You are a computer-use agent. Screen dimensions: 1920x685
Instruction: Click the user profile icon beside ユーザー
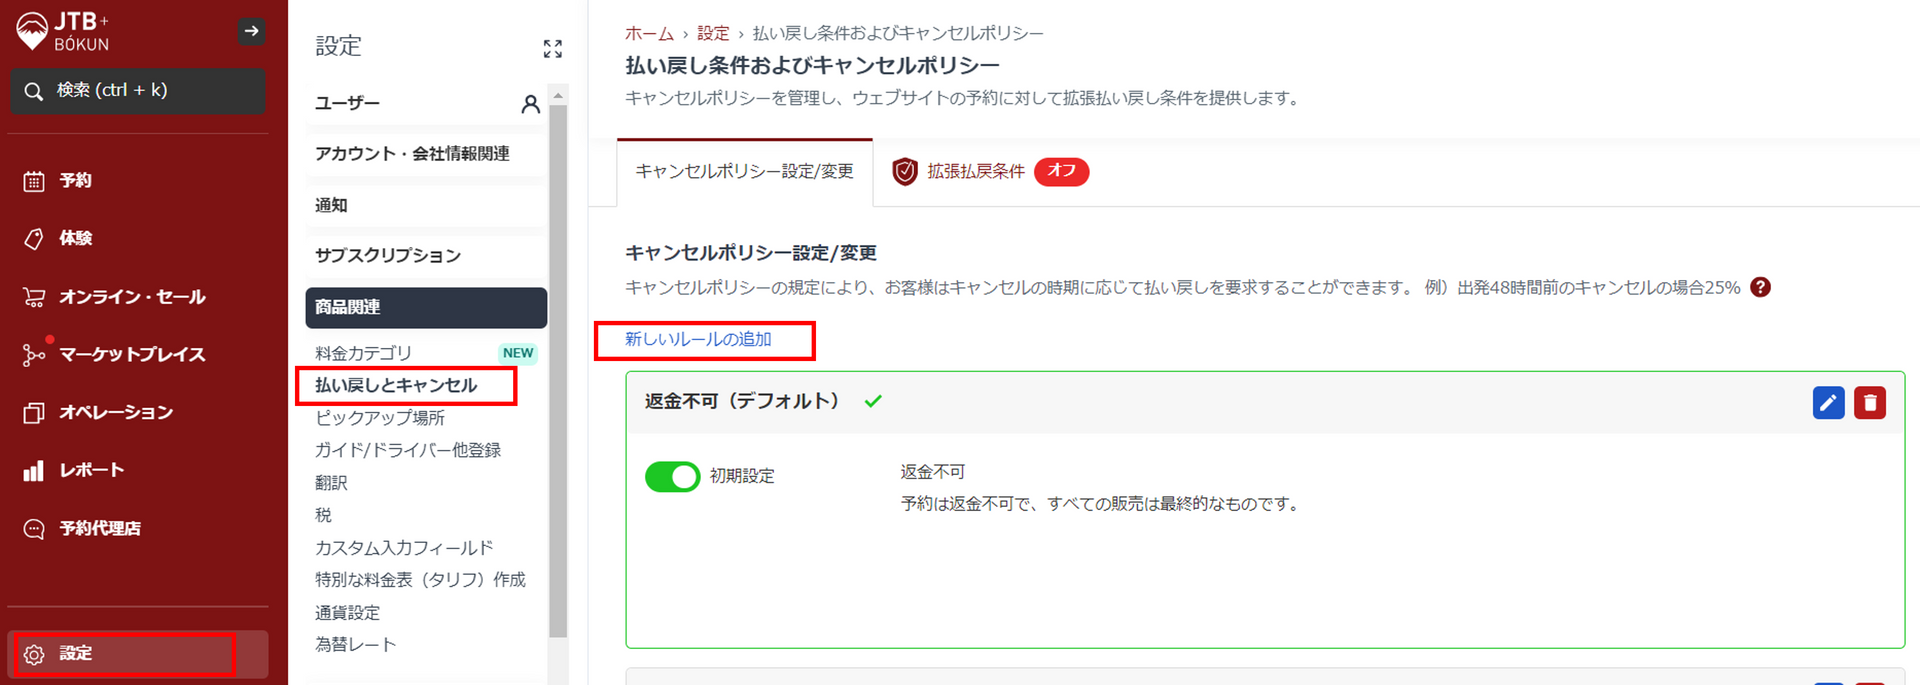(530, 104)
